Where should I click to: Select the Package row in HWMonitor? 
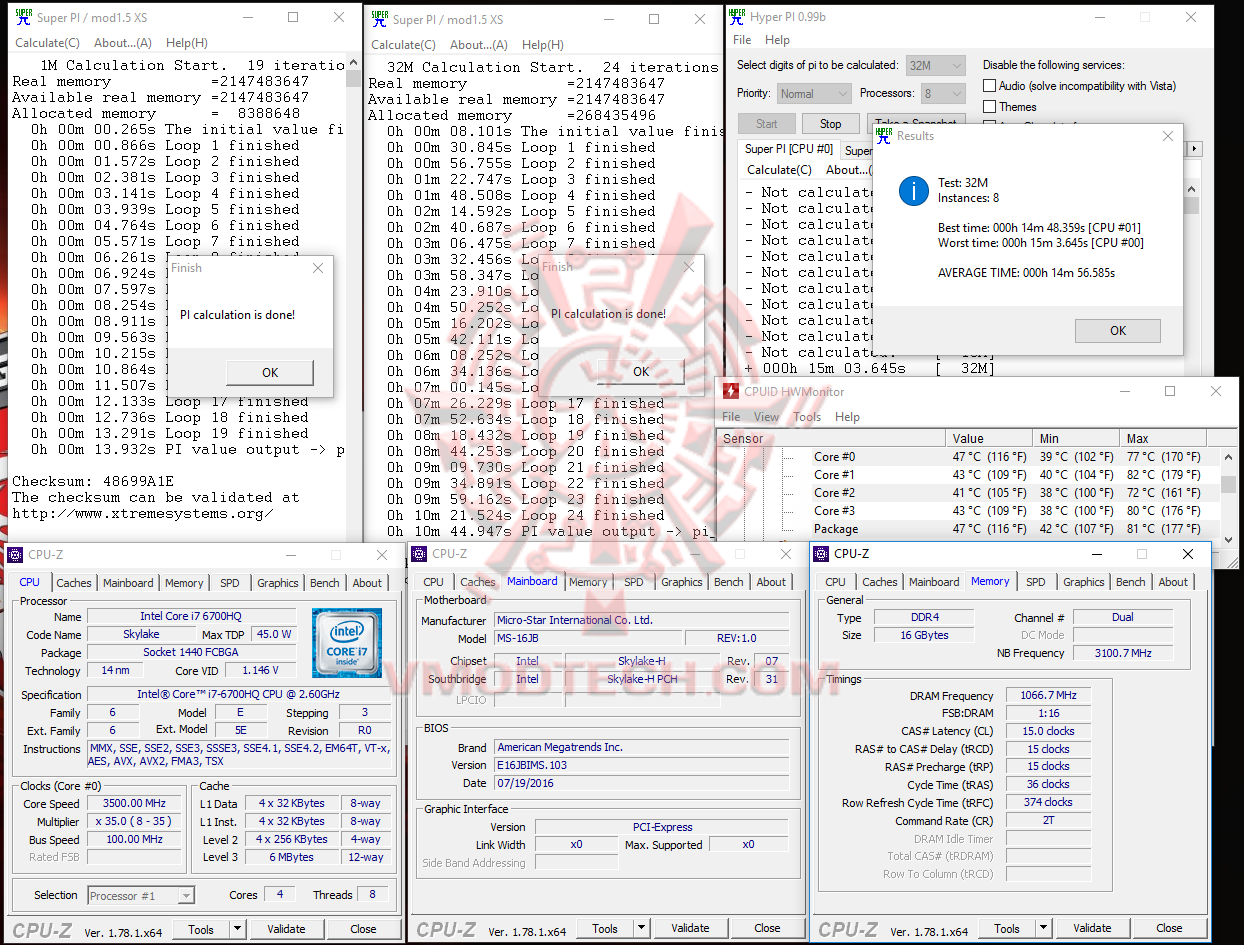coord(968,529)
